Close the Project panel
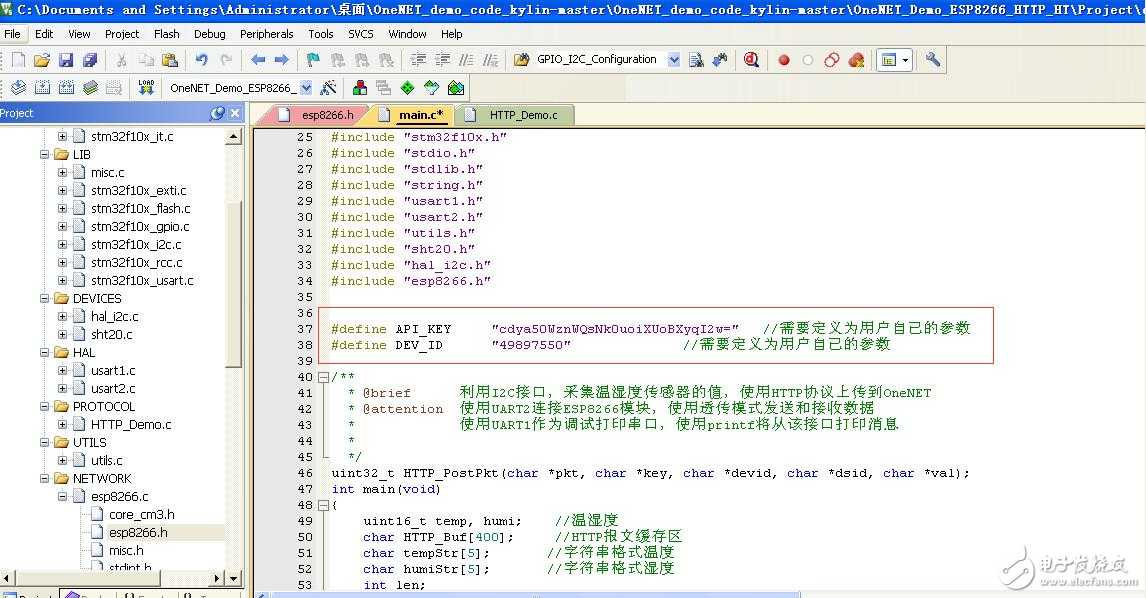 235,113
